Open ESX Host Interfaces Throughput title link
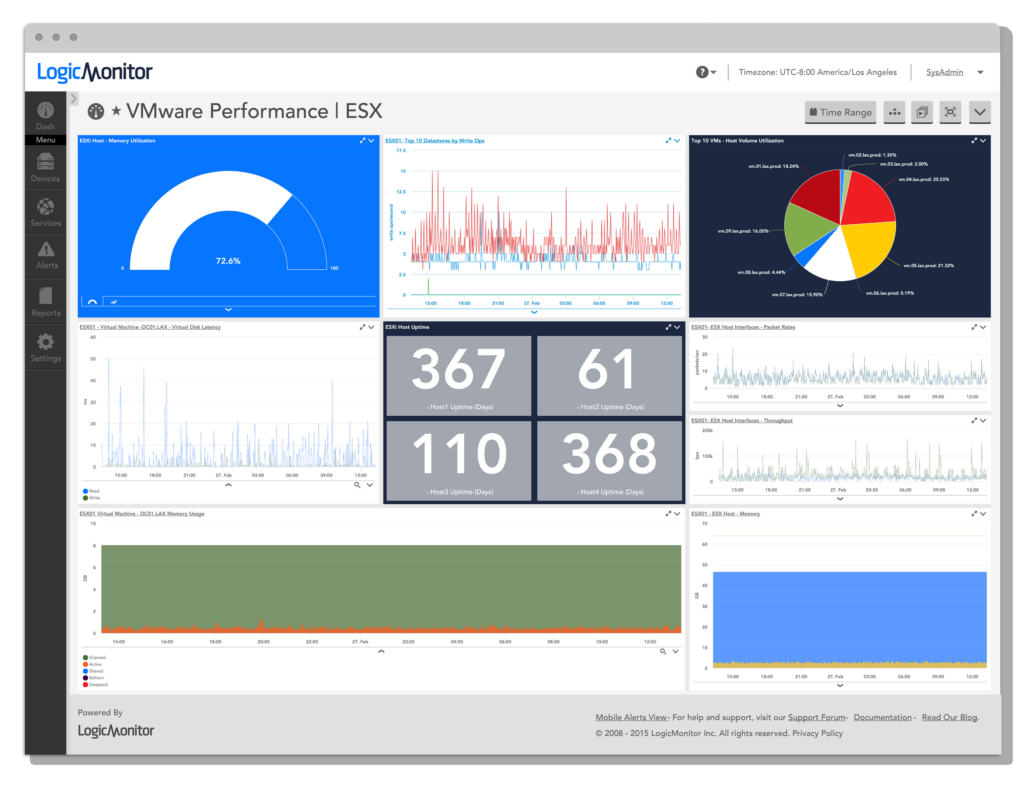The width and height of the screenshot is (1024, 790). 742,420
